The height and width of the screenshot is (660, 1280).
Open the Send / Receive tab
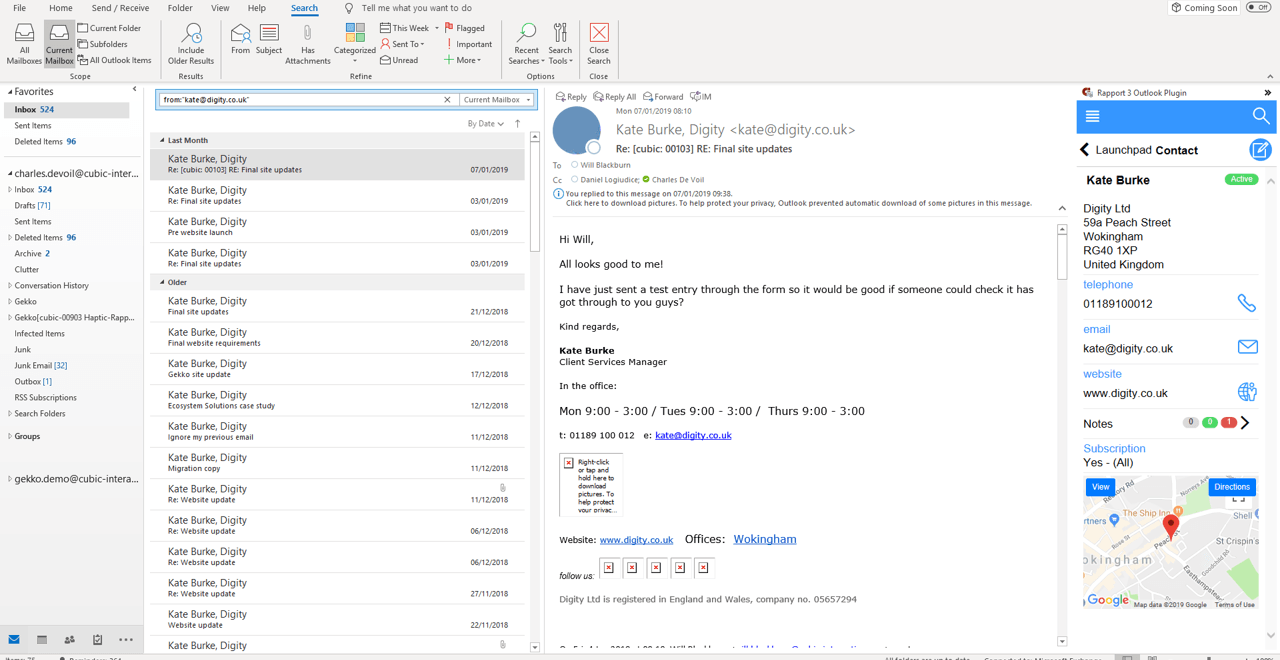click(x=120, y=8)
